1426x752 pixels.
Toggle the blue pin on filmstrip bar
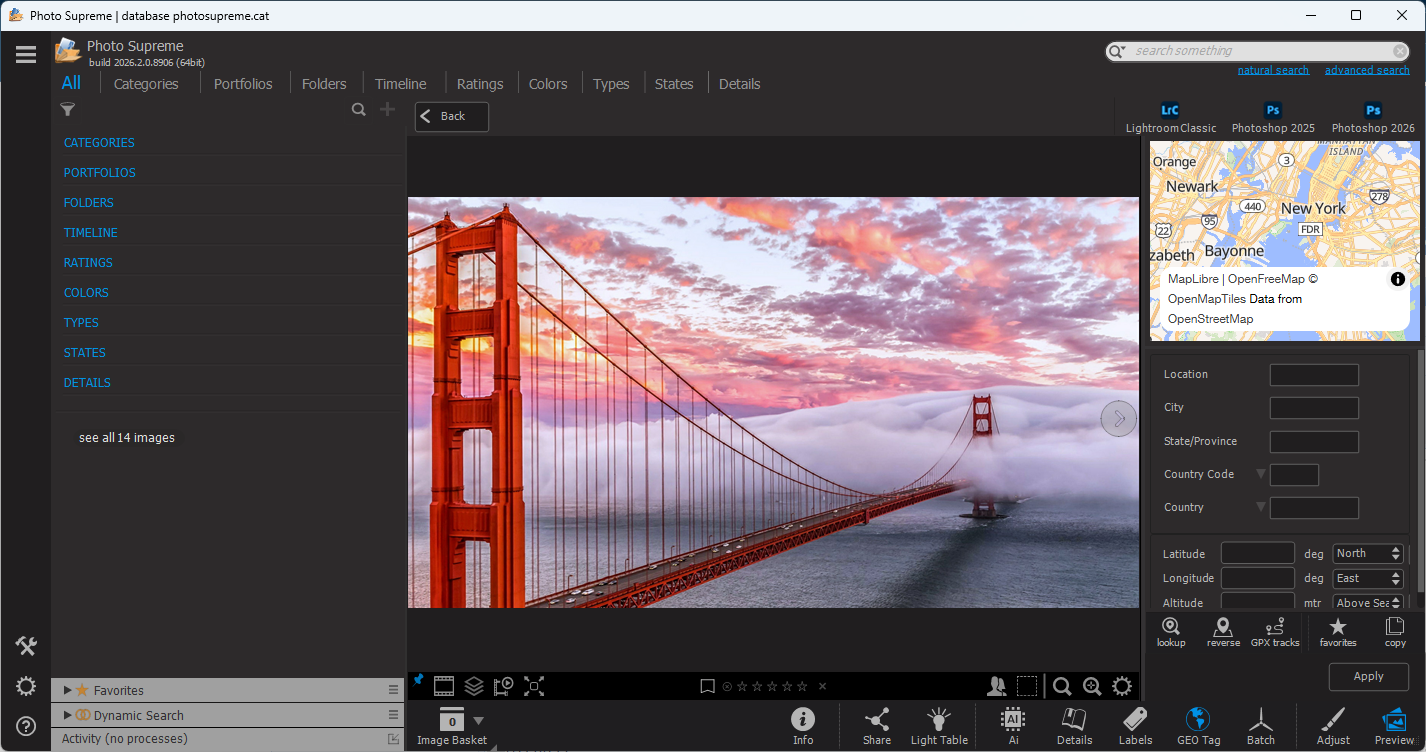point(419,681)
